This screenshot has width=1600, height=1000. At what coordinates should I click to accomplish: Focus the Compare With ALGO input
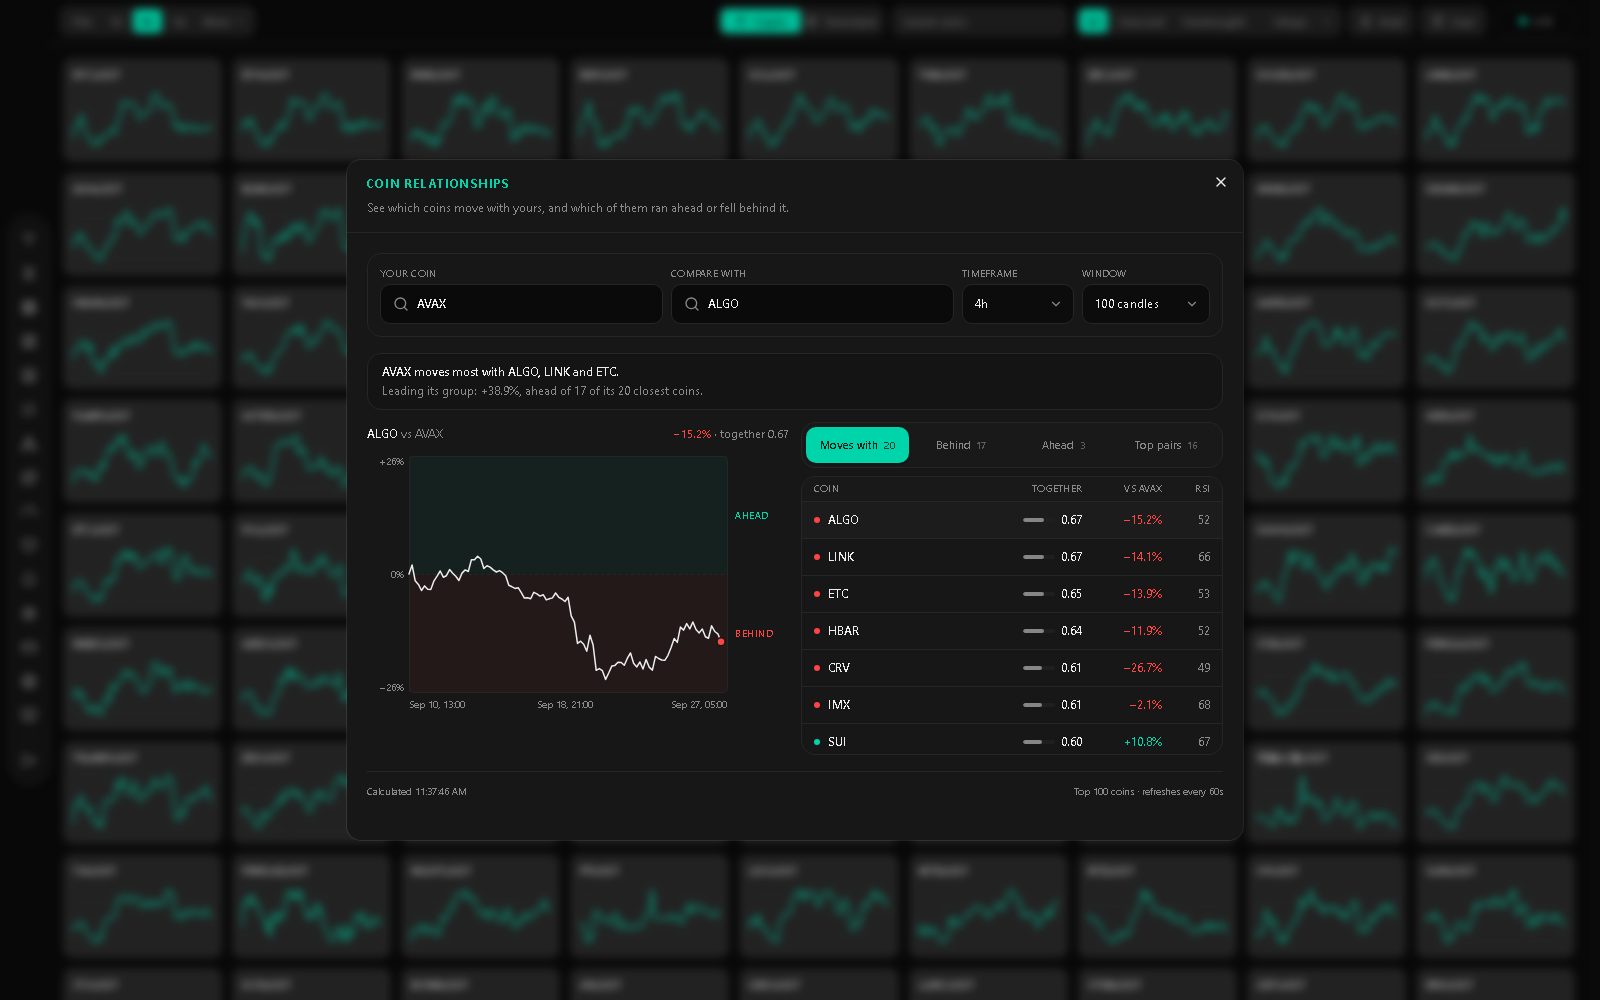tap(812, 304)
